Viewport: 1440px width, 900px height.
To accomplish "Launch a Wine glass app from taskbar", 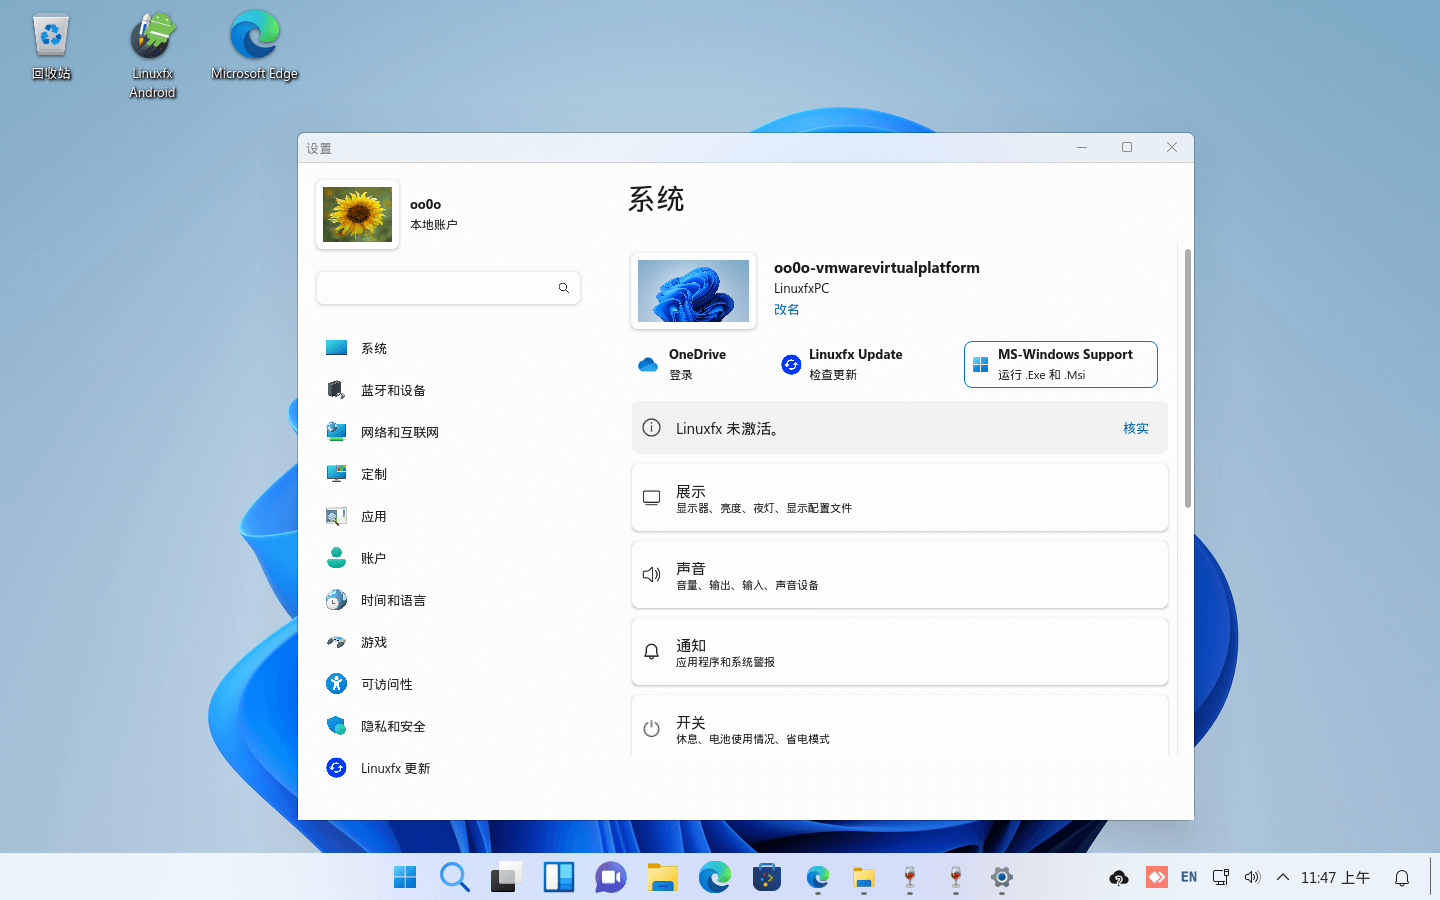I will (909, 877).
